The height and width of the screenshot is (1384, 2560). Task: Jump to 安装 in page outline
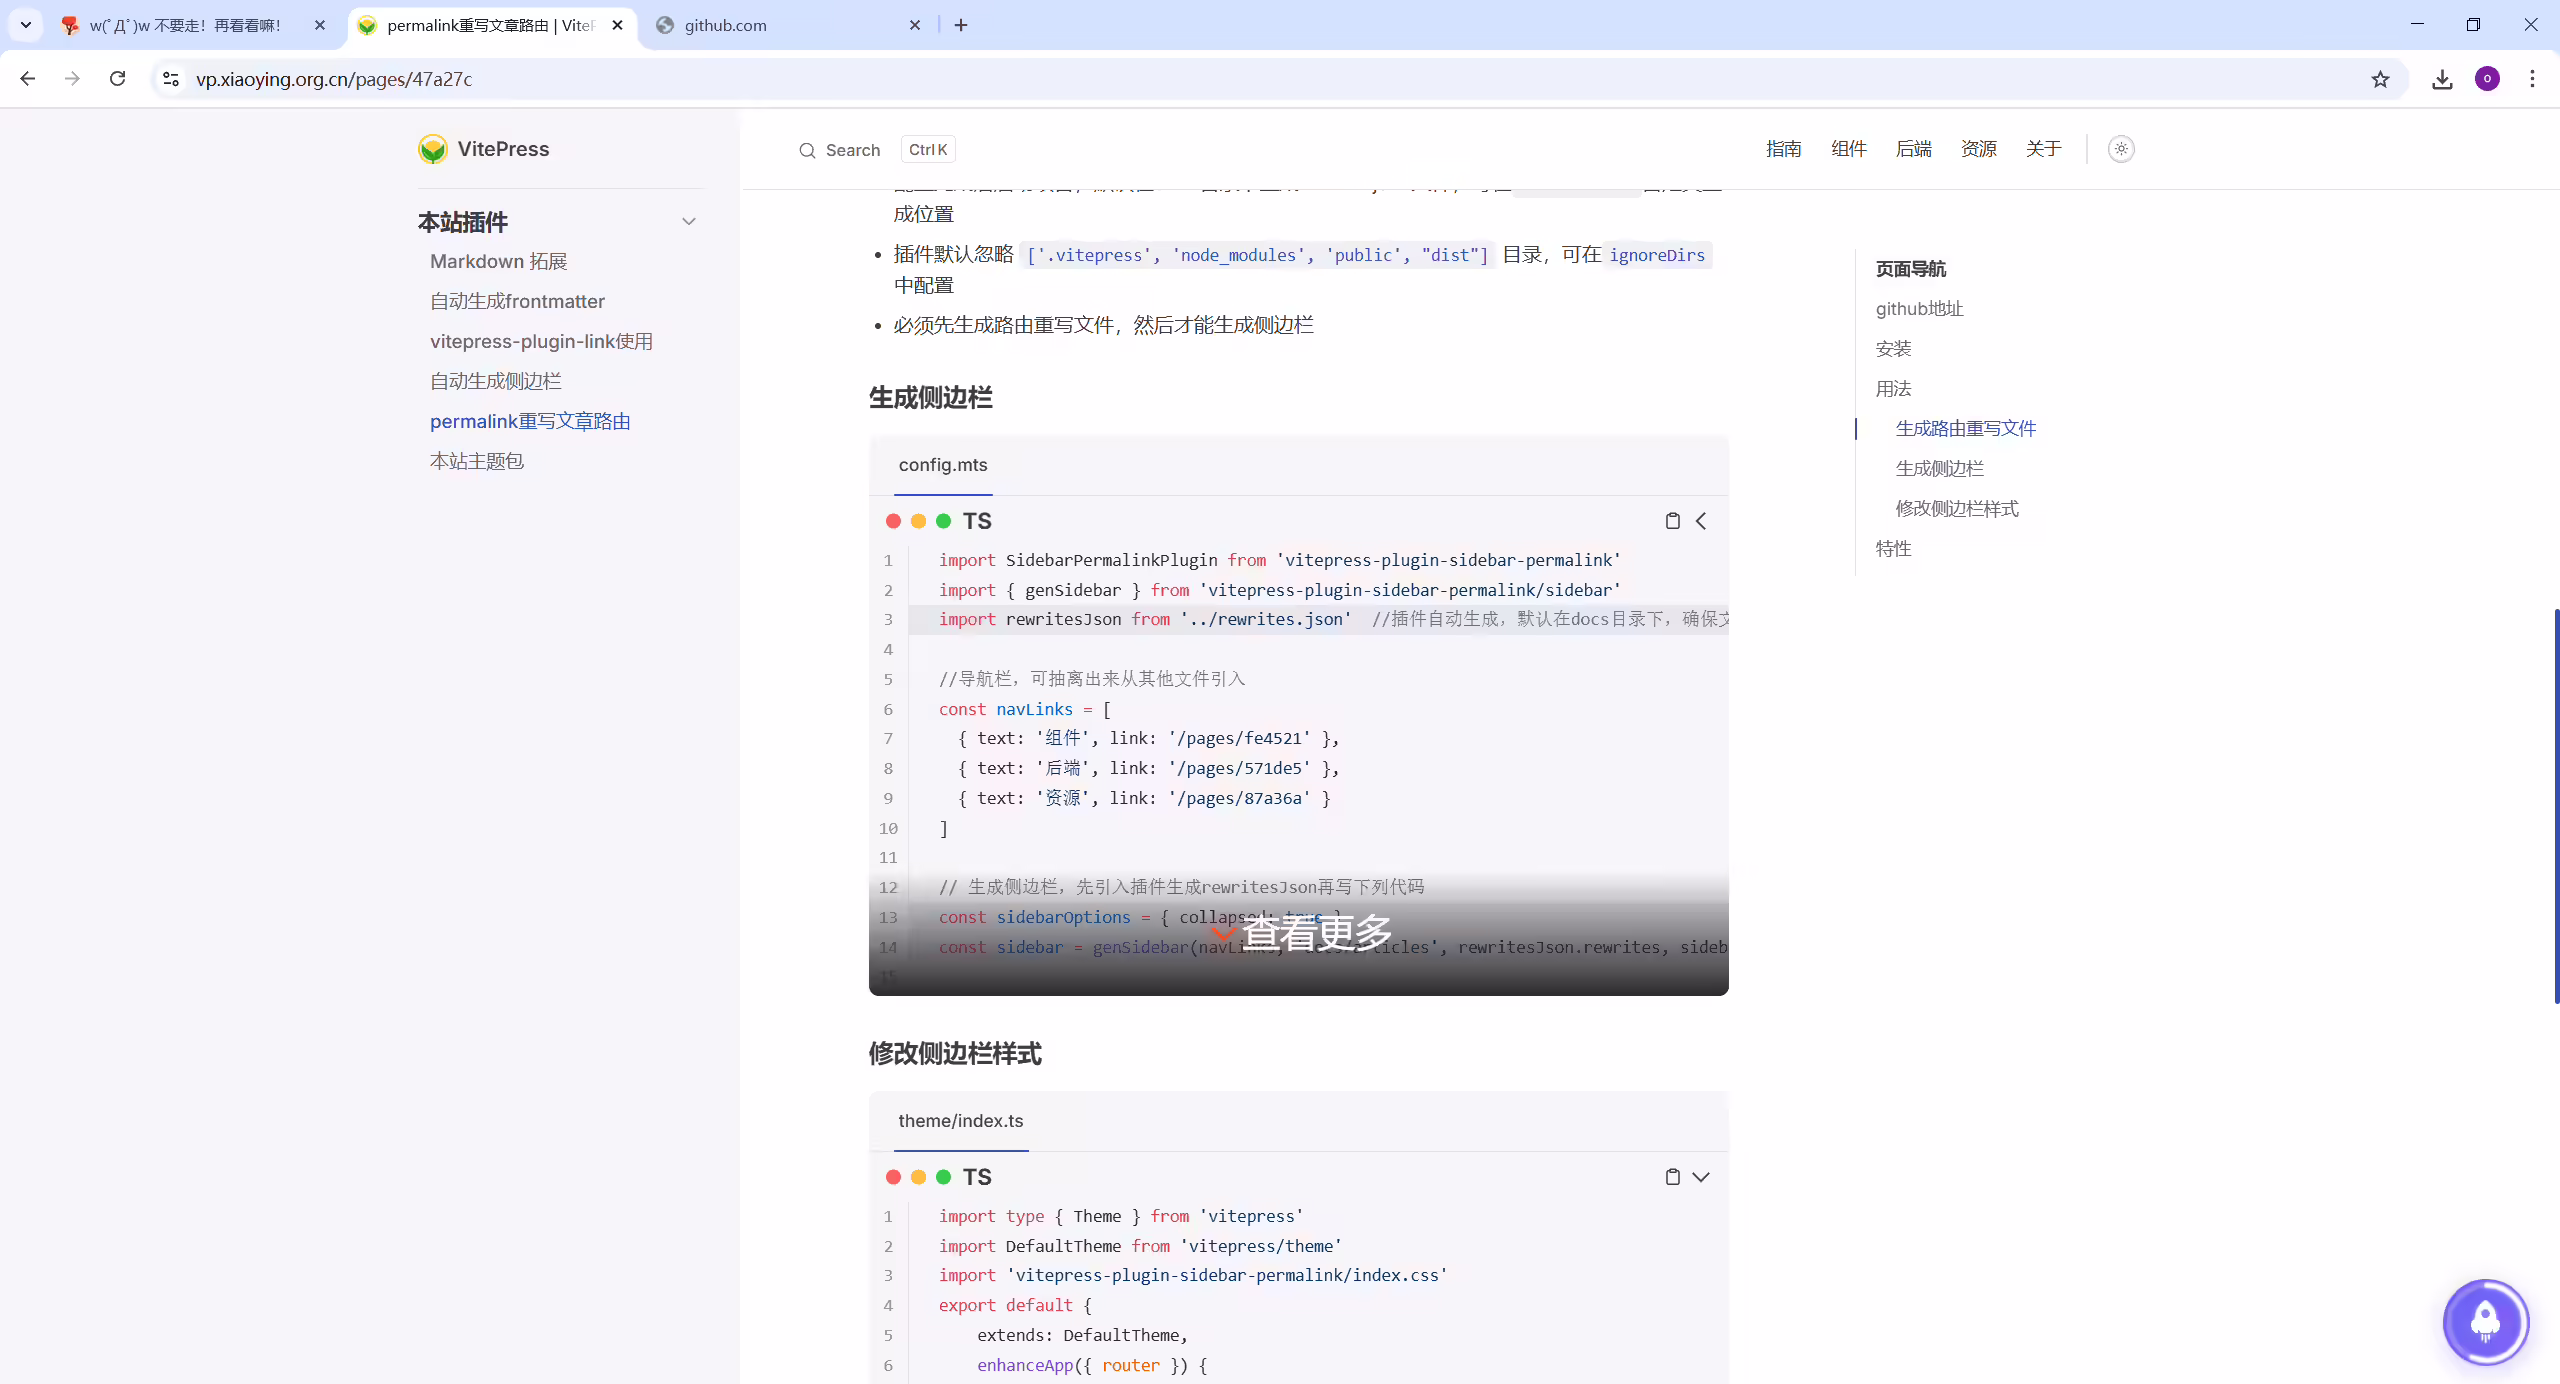pos(1893,349)
